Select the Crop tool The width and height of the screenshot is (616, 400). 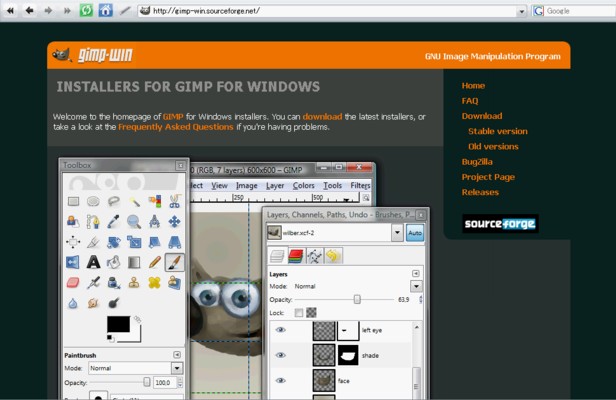93,242
